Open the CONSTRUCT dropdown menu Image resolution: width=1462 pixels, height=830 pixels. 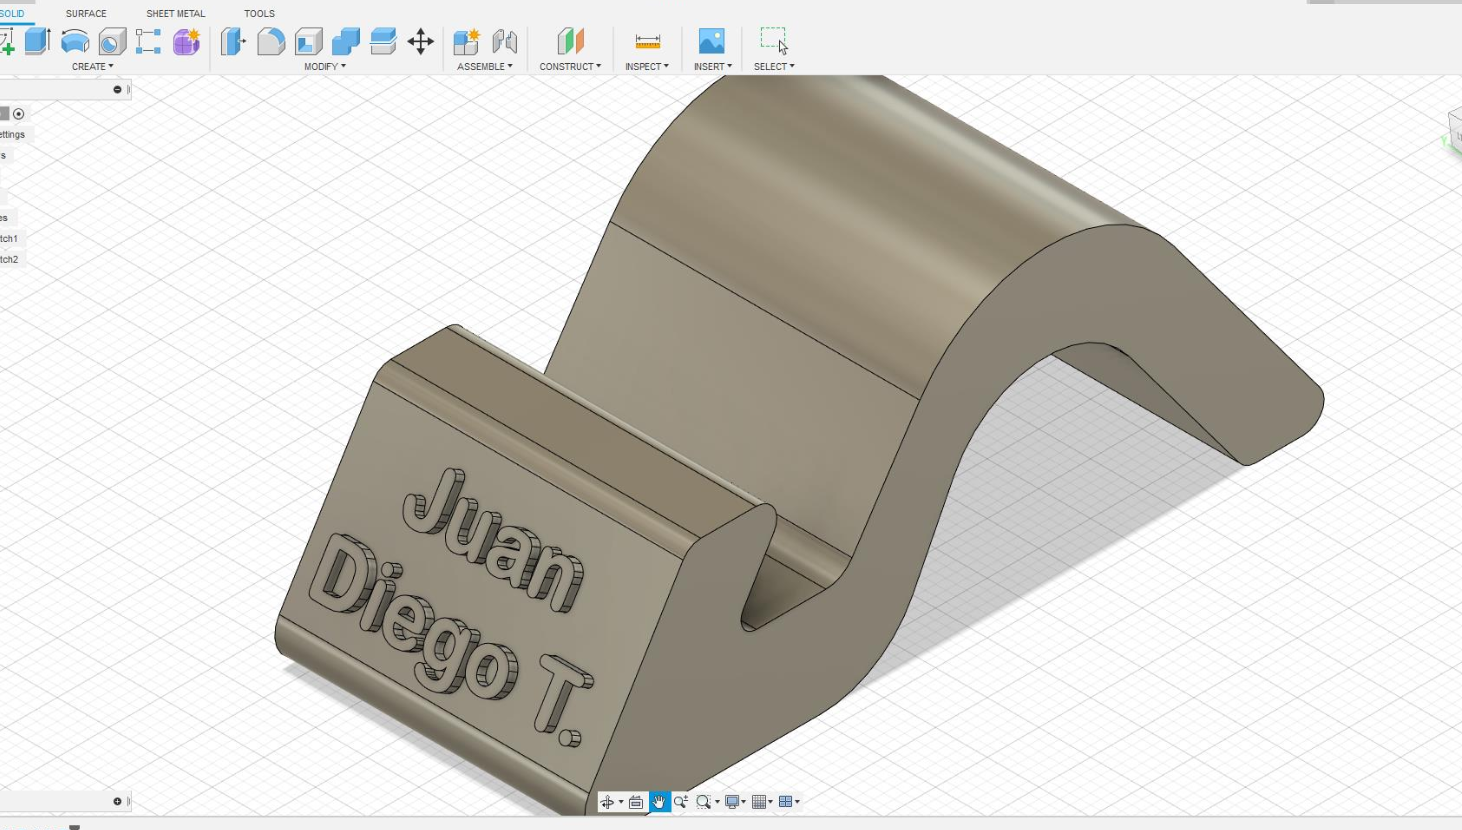[570, 67]
